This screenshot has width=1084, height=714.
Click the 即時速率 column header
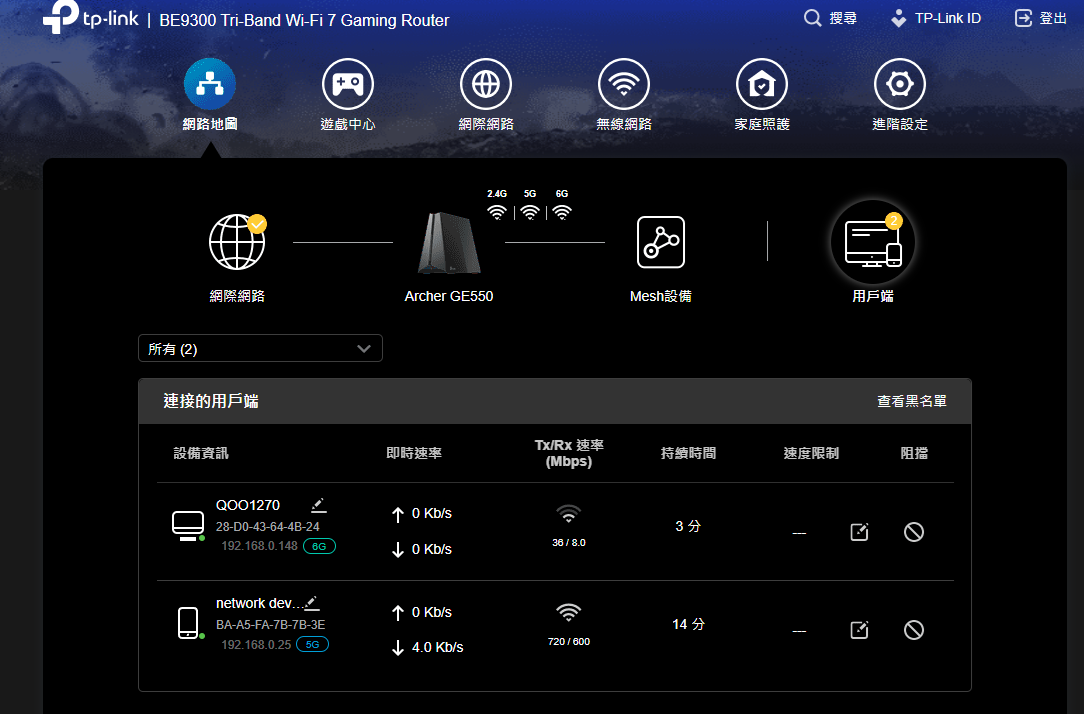point(413,453)
